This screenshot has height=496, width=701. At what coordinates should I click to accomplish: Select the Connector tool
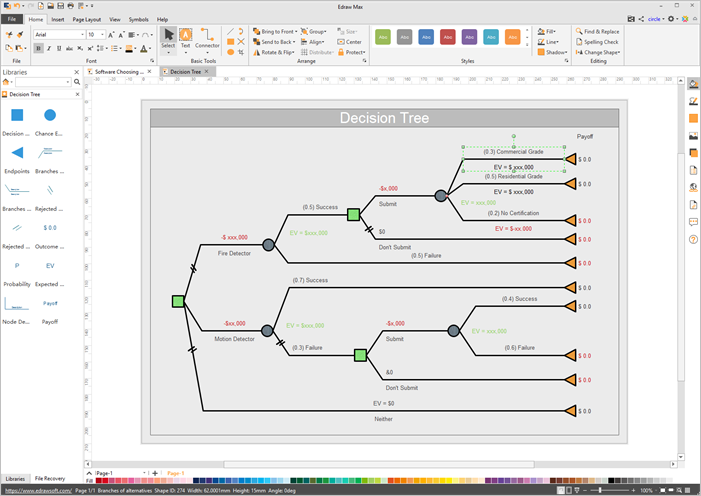(208, 38)
